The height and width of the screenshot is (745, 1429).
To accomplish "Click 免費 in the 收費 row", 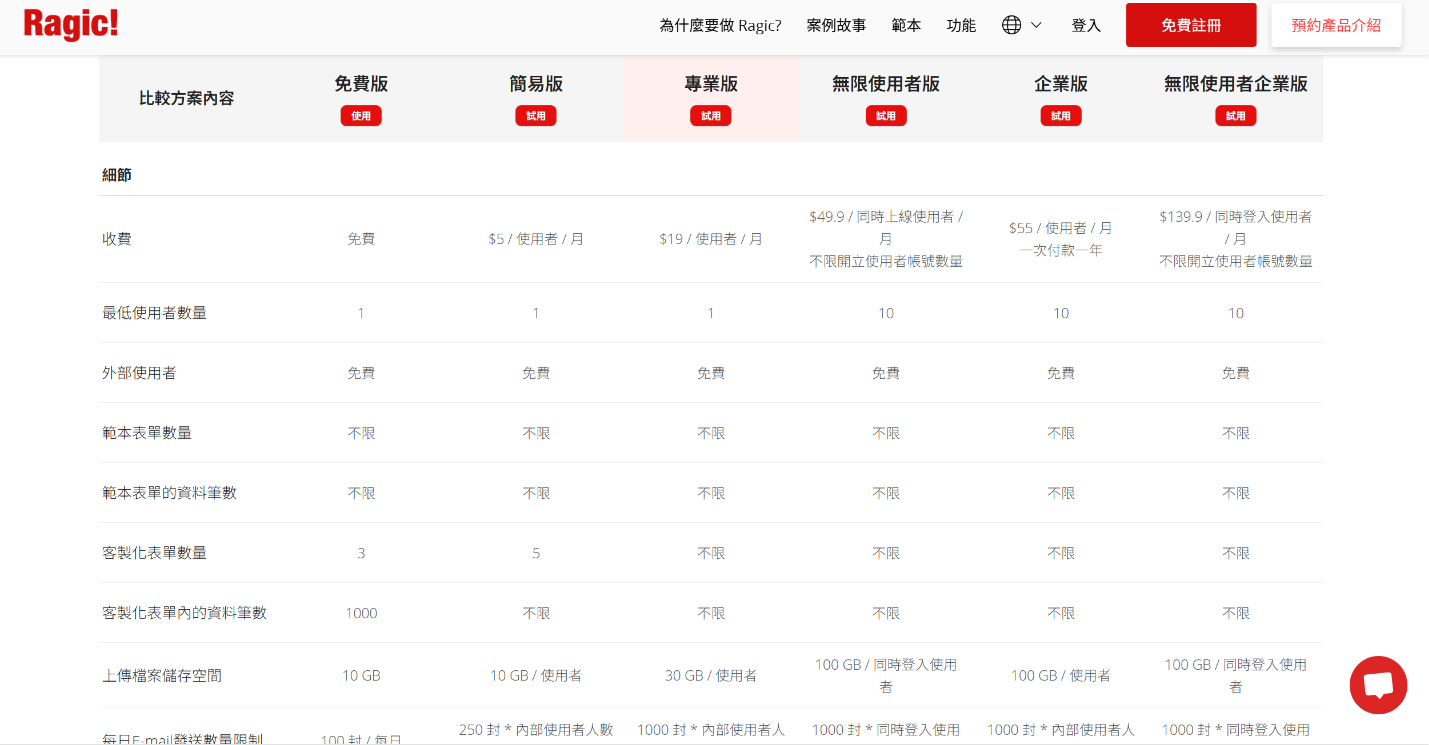I will [361, 239].
